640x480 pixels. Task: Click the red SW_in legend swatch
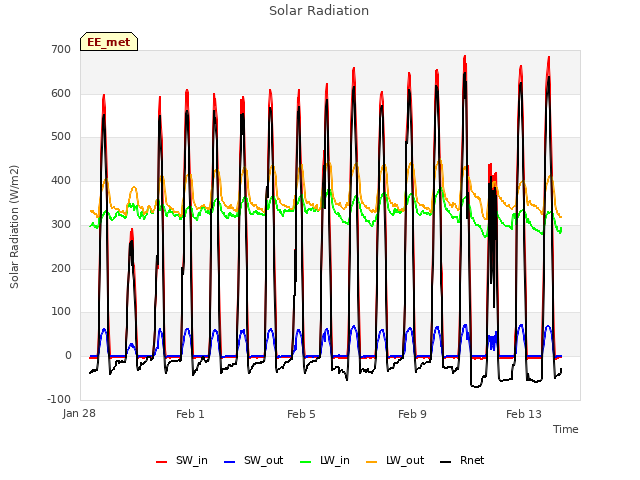click(x=162, y=462)
